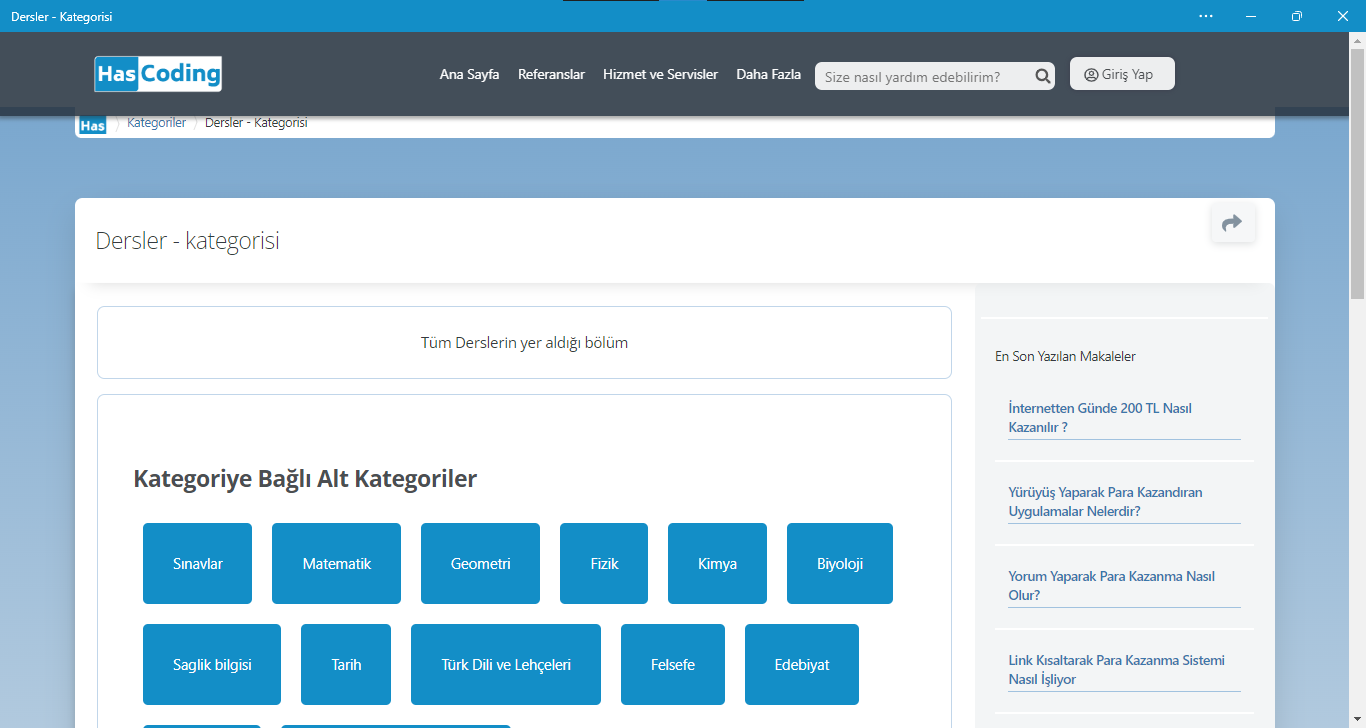The height and width of the screenshot is (728, 1366).
Task: Open the Fizik category tile
Action: tap(604, 564)
